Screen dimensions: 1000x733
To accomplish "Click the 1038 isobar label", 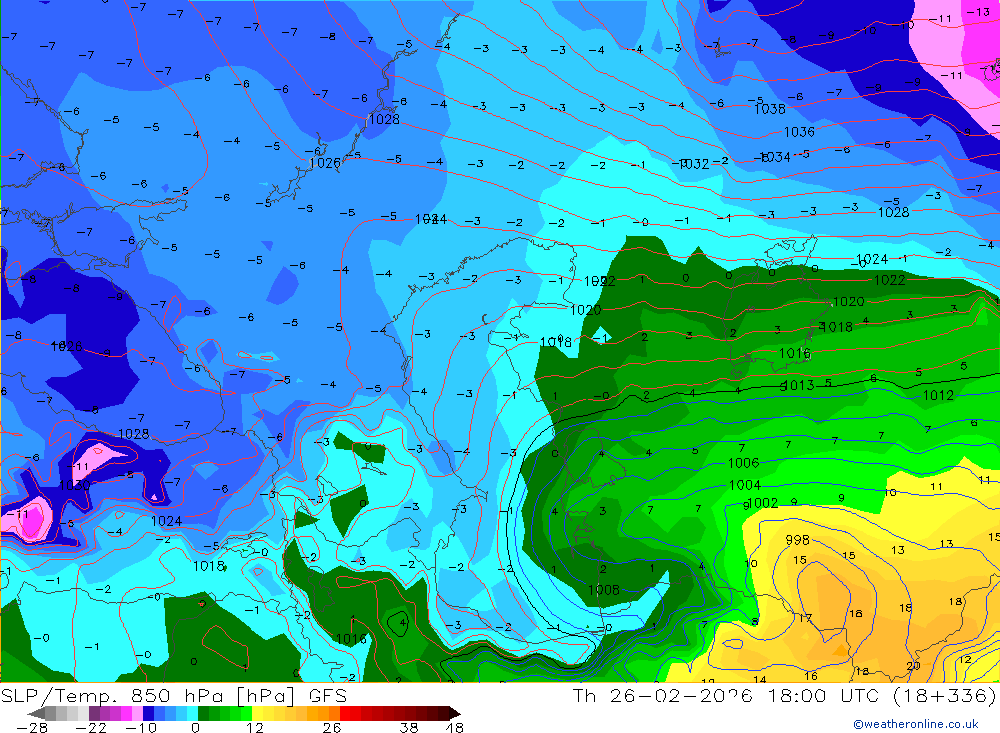I will (770, 109).
